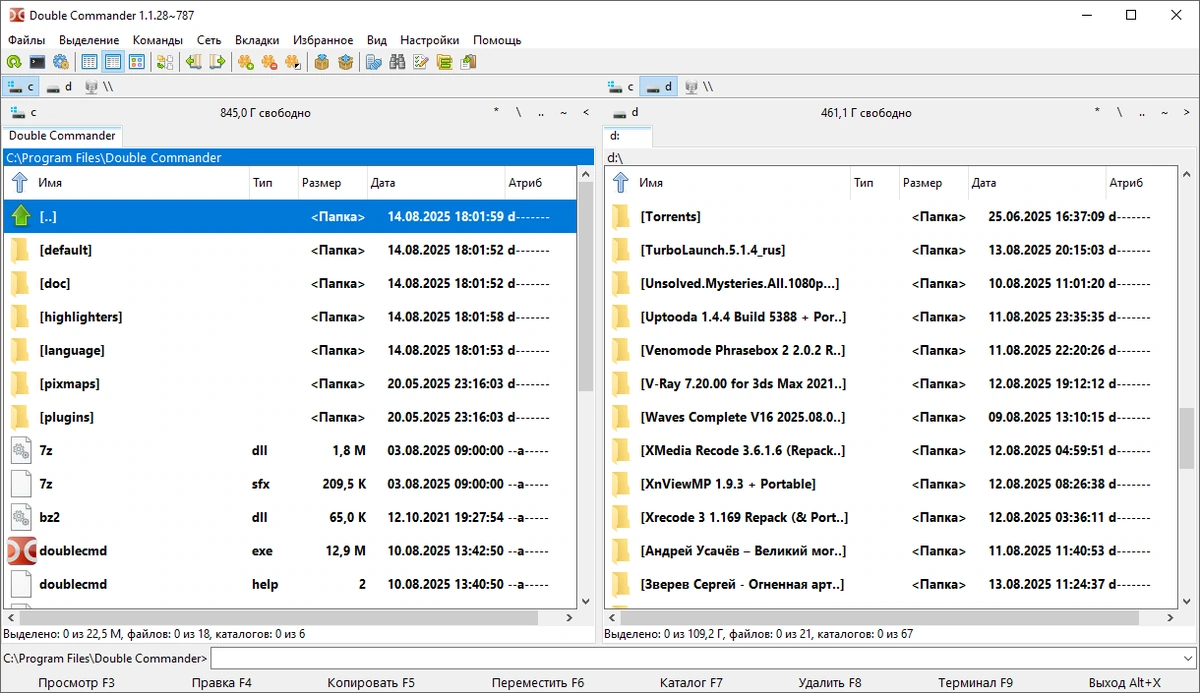Open Synchronize directories folder icon

coord(444,62)
